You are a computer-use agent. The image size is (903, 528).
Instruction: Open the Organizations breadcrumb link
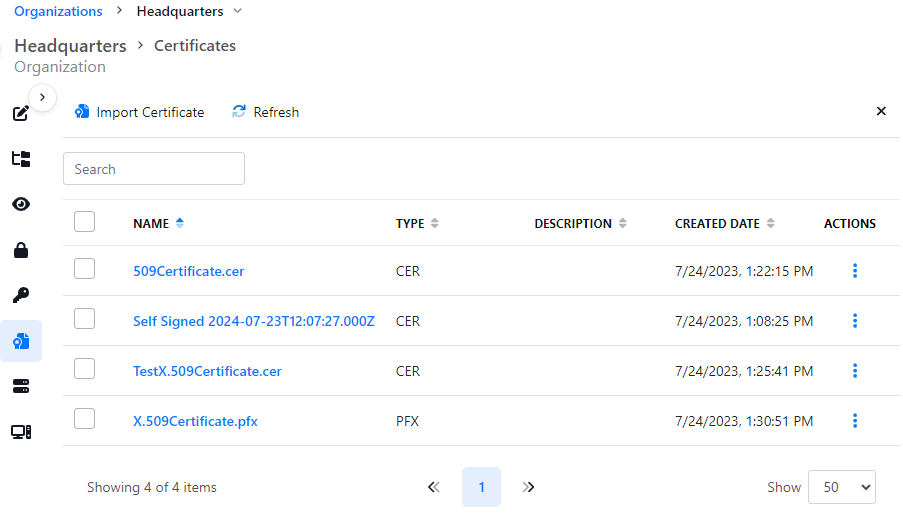(x=58, y=12)
